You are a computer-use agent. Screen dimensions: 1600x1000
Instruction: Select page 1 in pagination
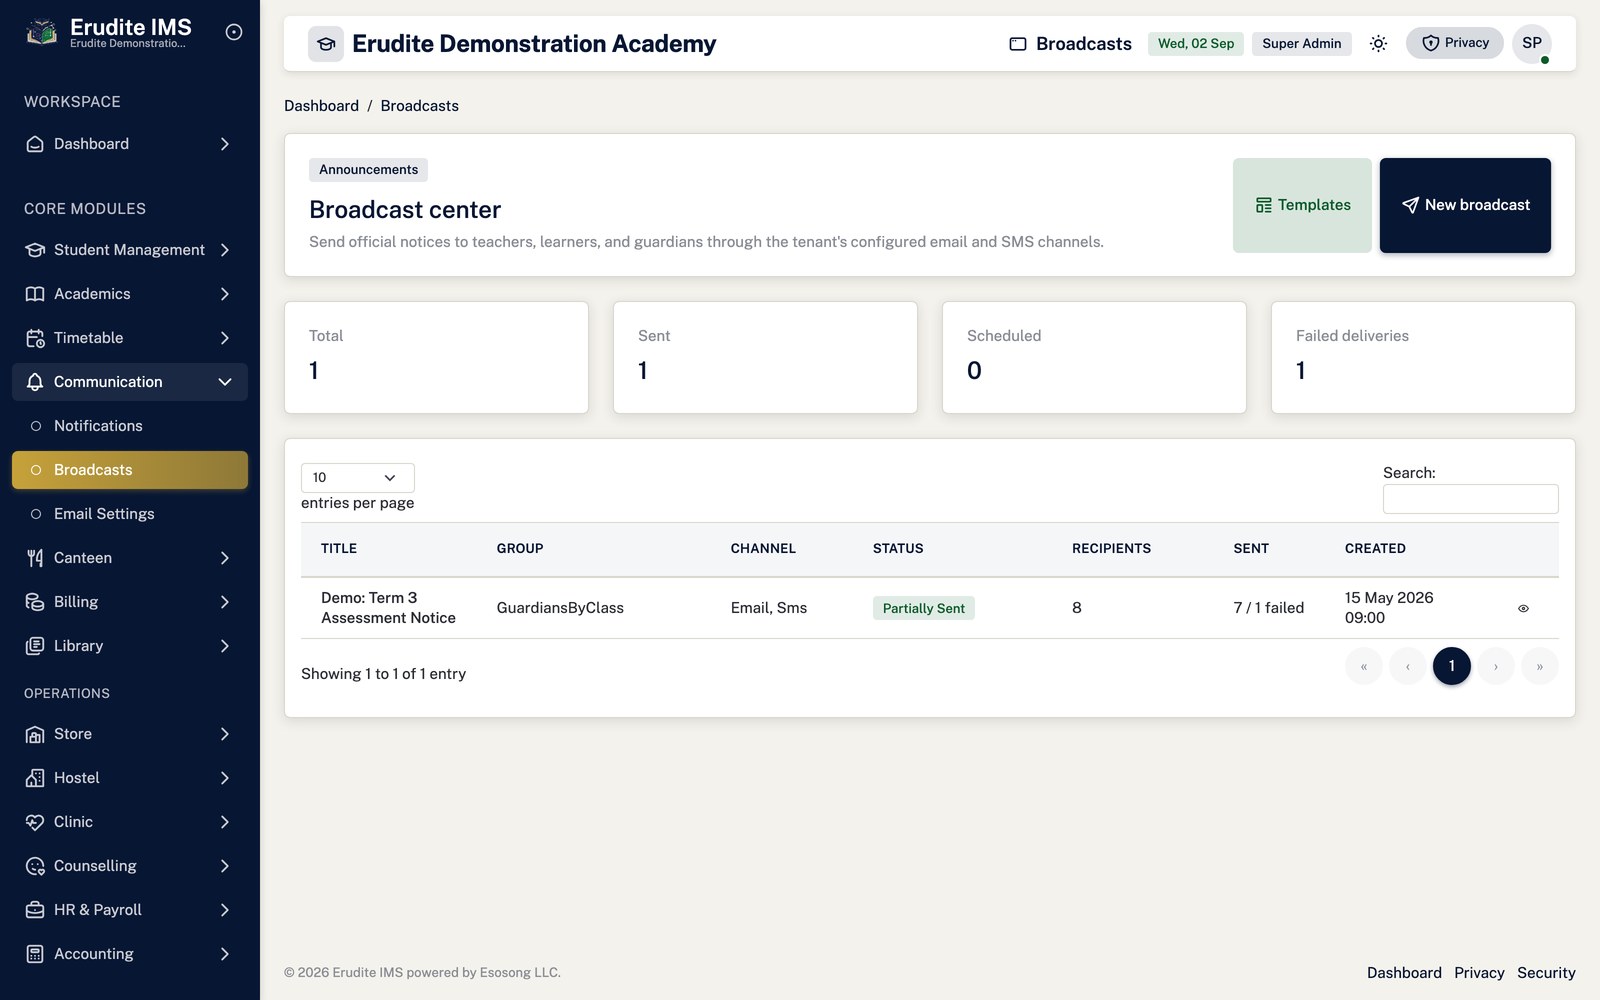(x=1452, y=666)
